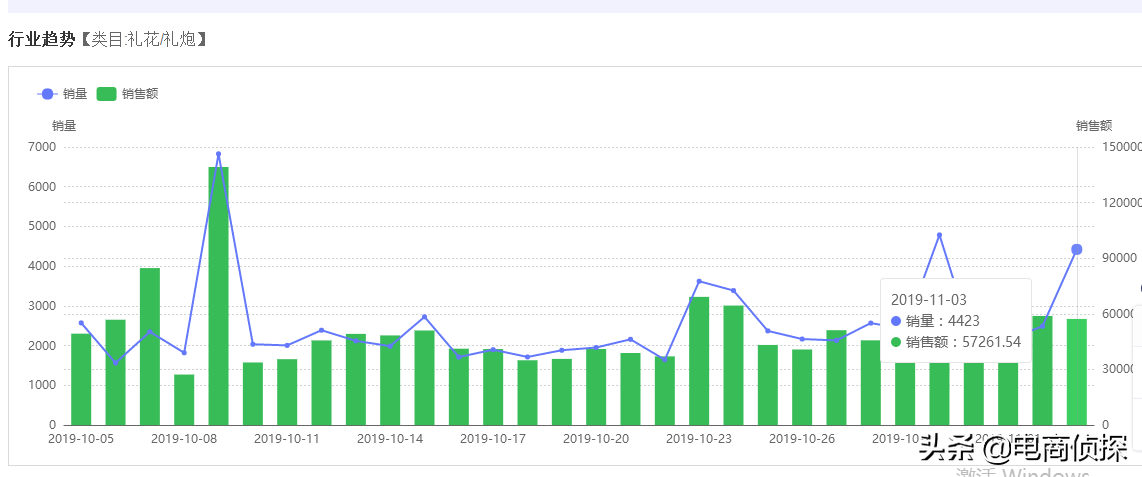Toggle the 销量 line series in legend

pyautogui.click(x=74, y=94)
